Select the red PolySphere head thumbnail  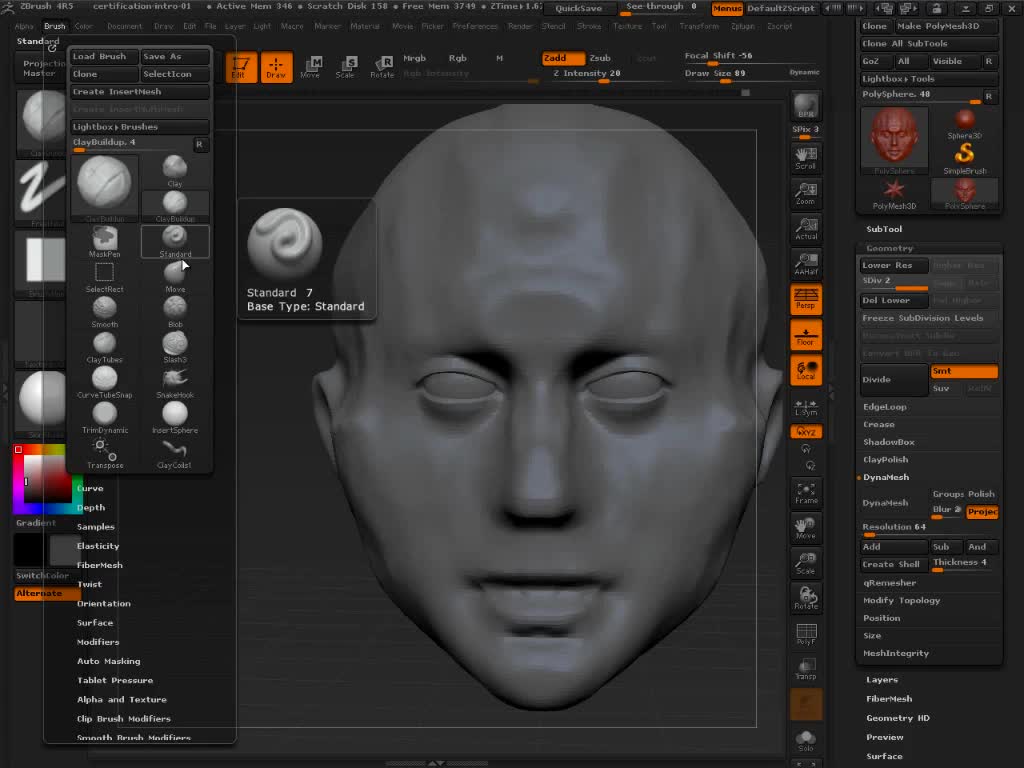click(x=894, y=140)
